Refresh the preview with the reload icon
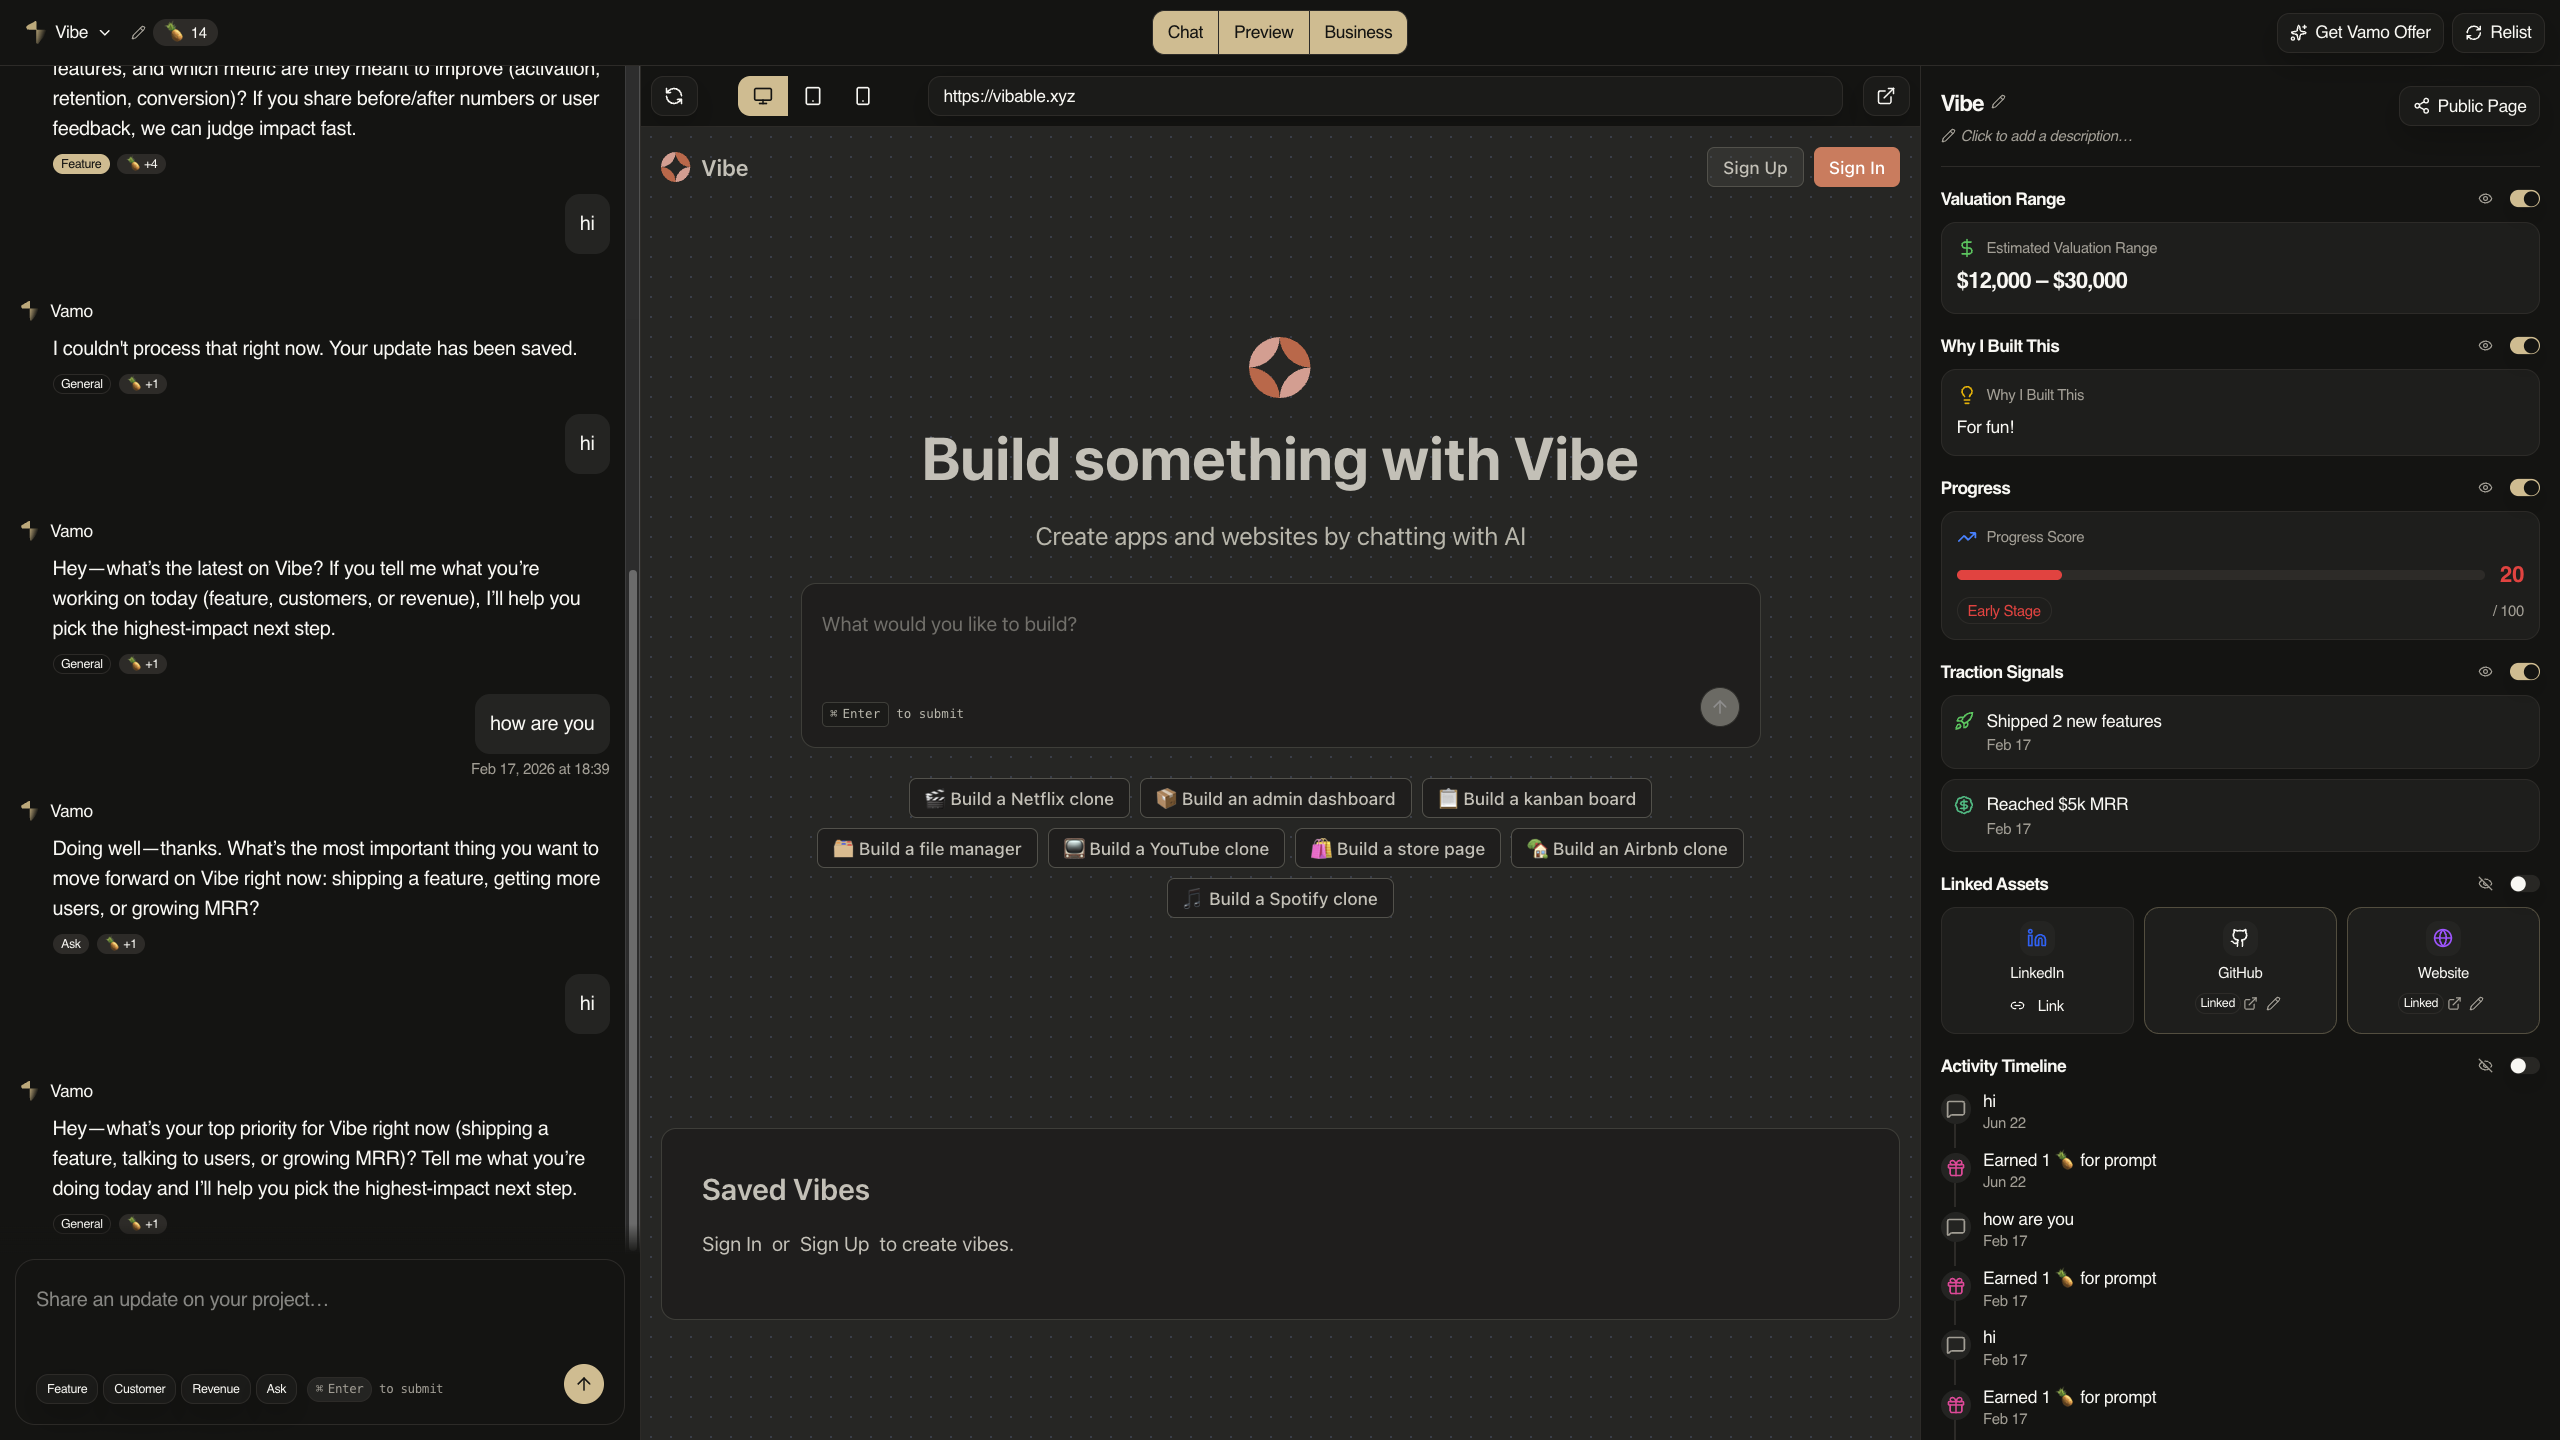 pyautogui.click(x=674, y=96)
